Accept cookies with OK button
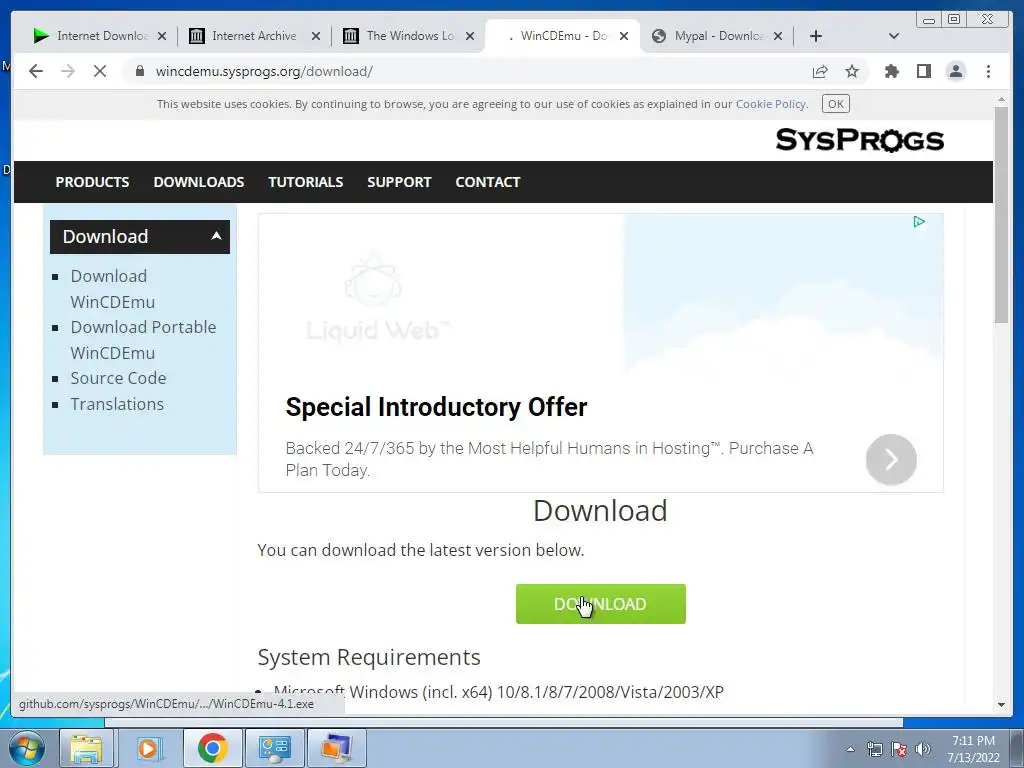Image resolution: width=1024 pixels, height=768 pixels. (x=836, y=104)
